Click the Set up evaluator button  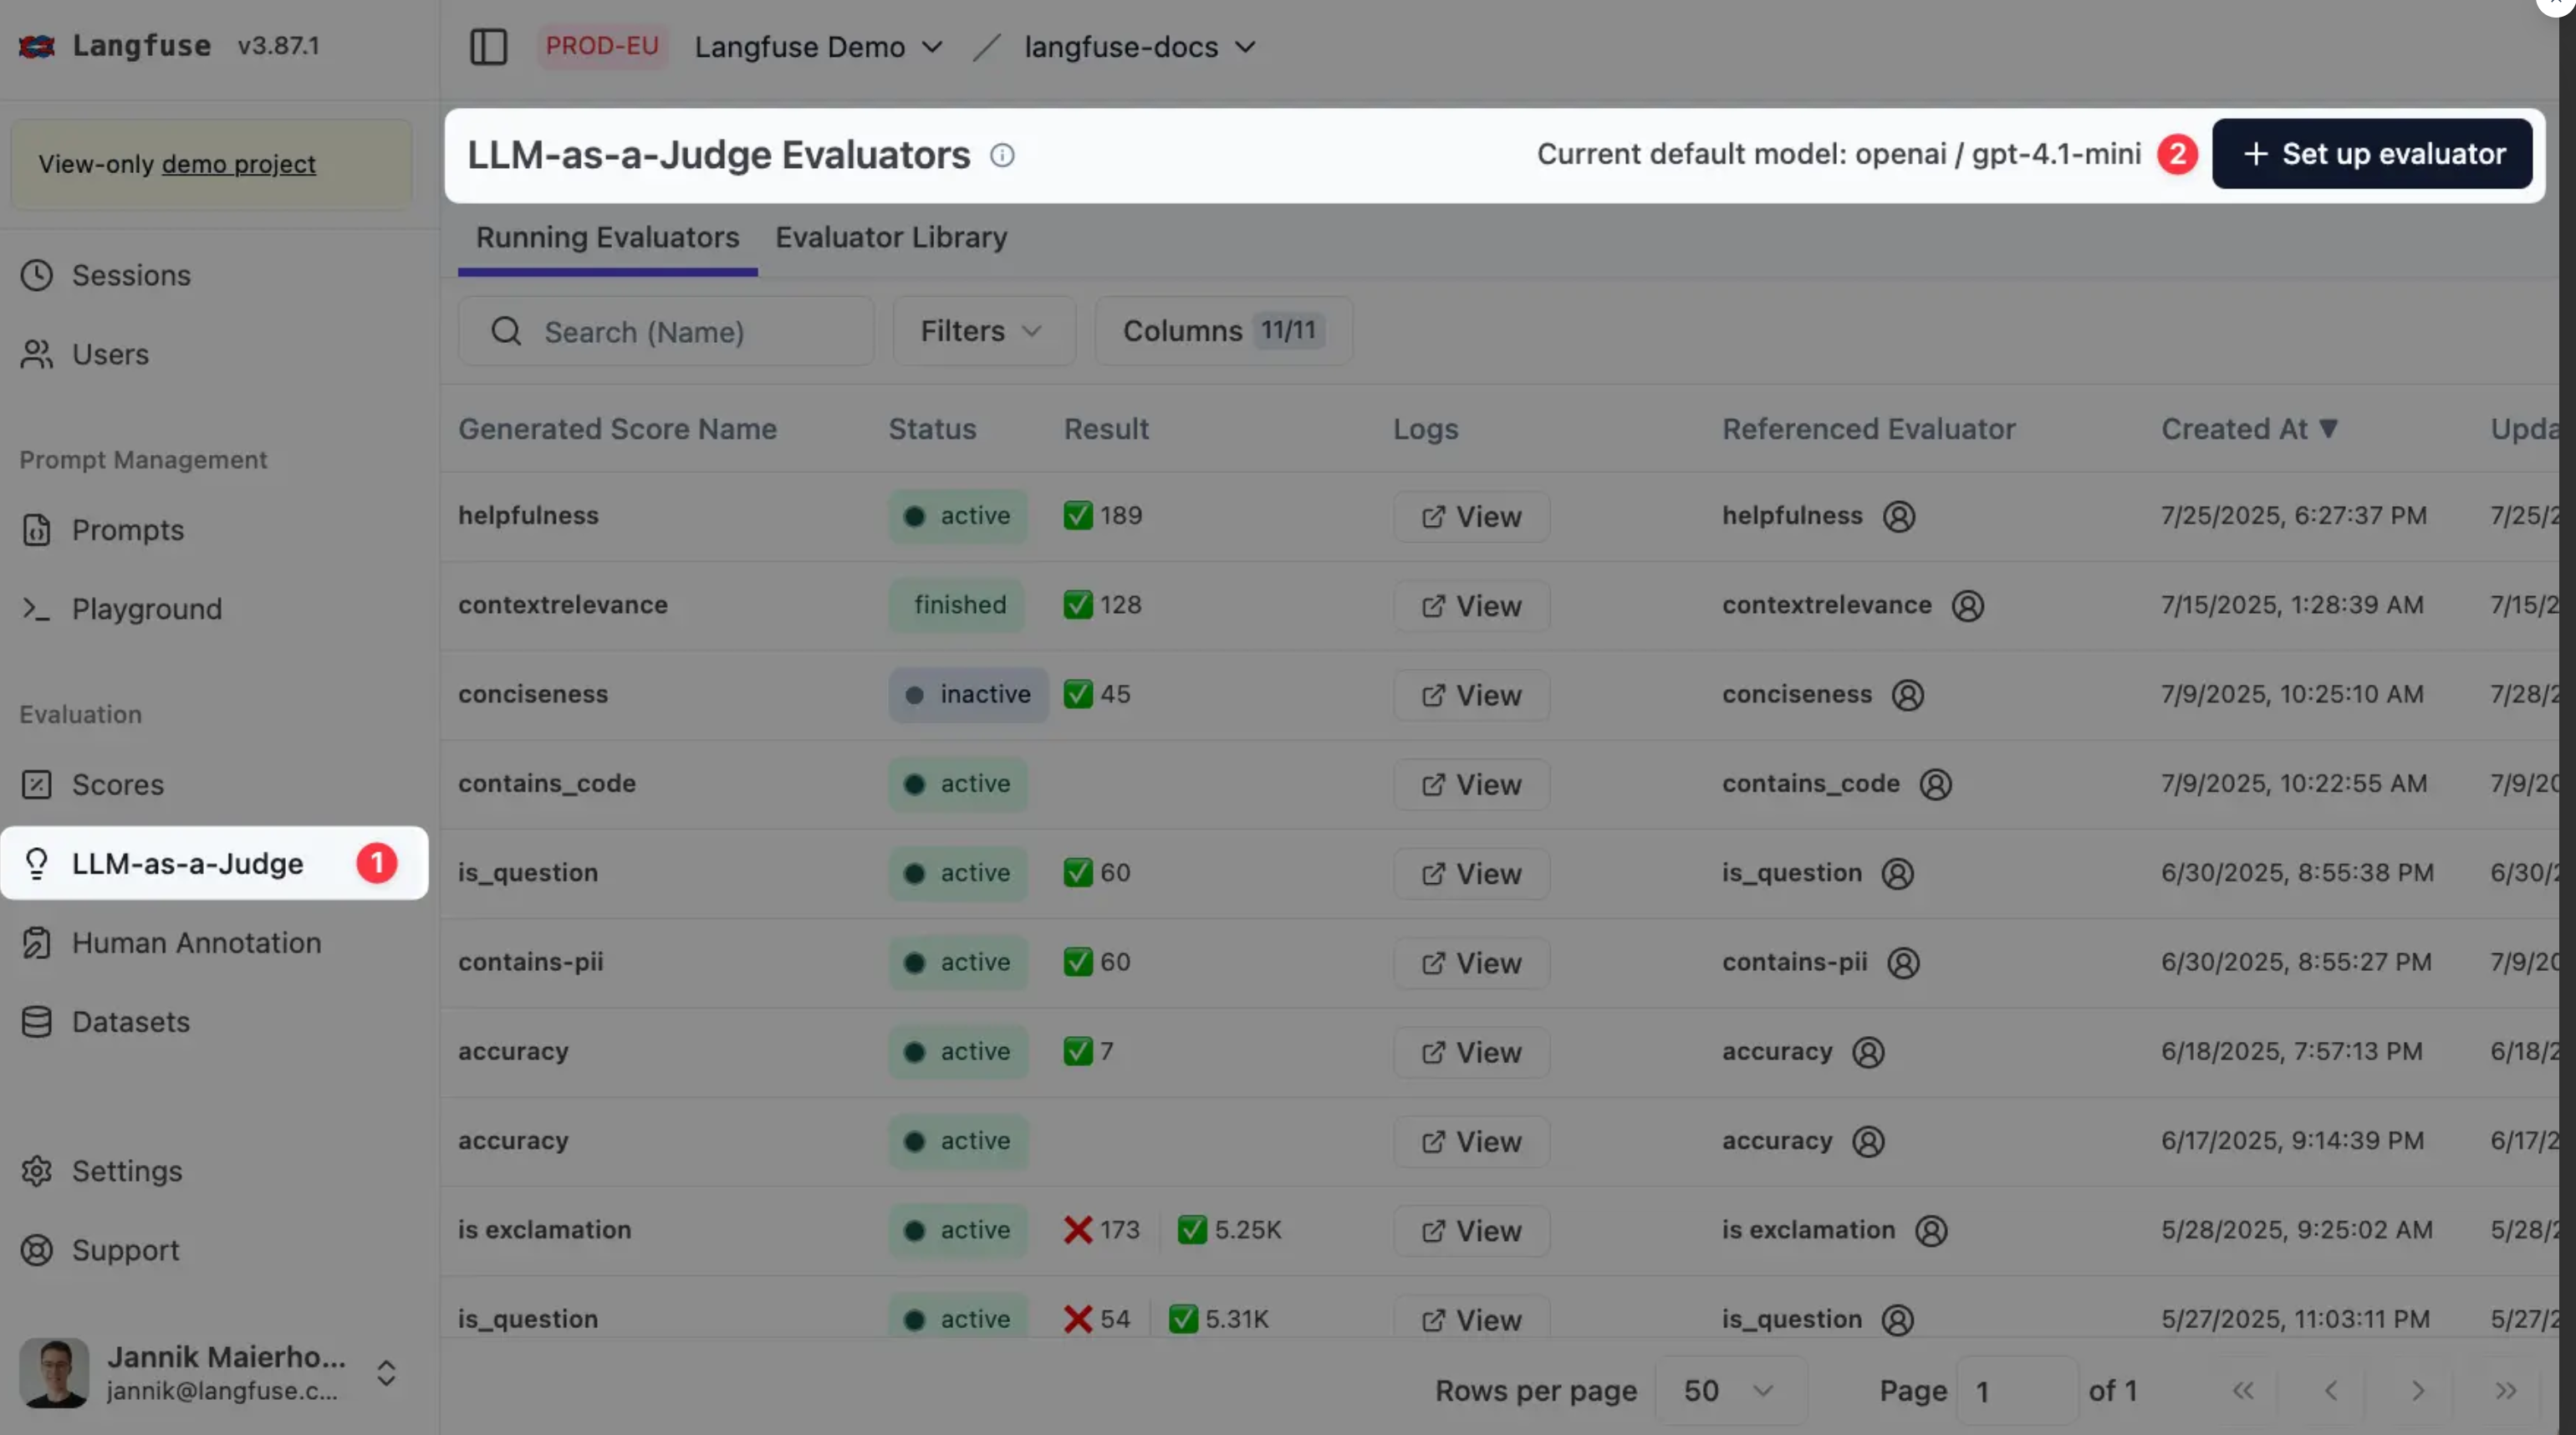2371,154
